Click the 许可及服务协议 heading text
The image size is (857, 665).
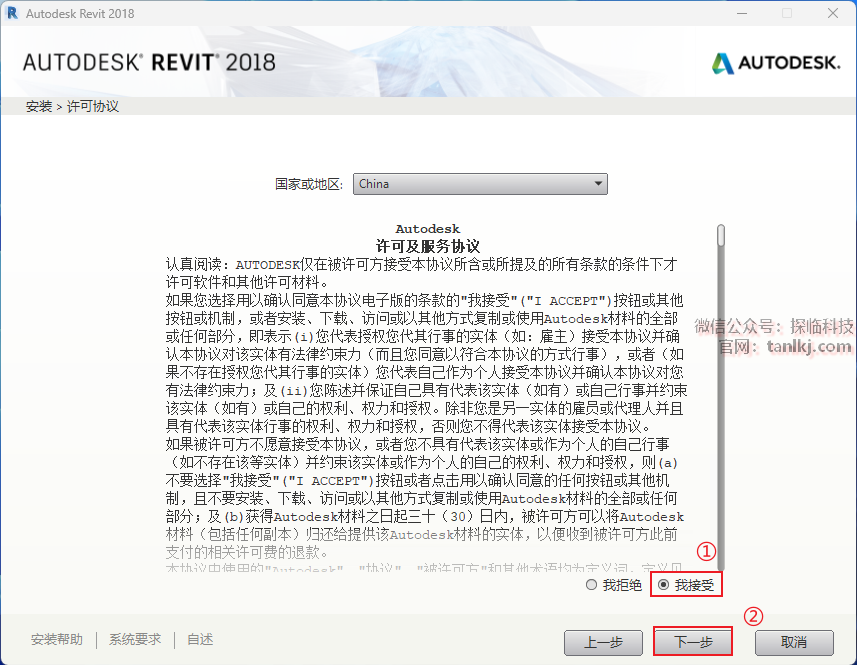pos(428,246)
